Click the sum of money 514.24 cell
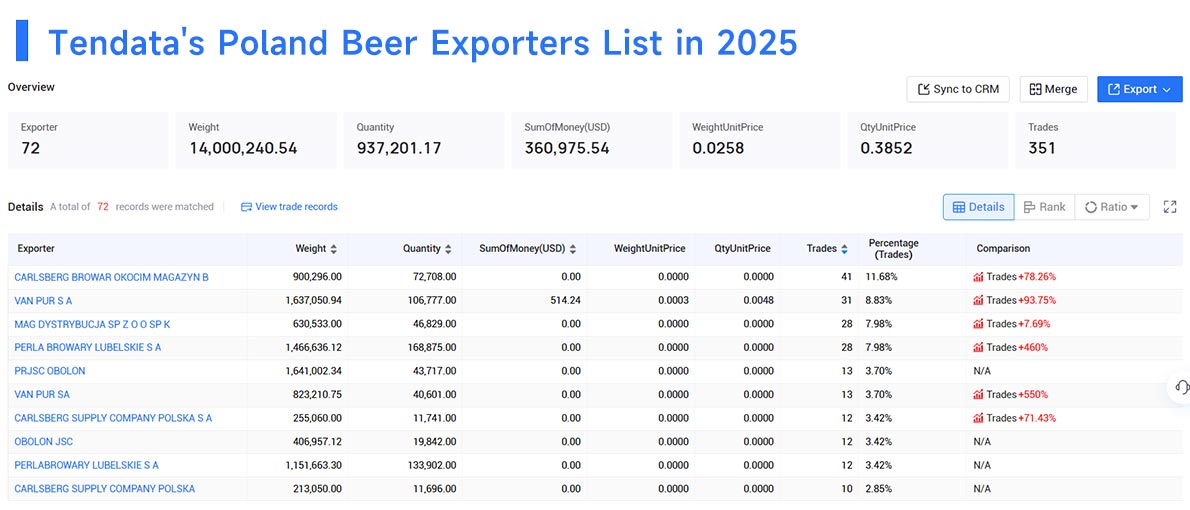This screenshot has width=1190, height=510. coord(566,301)
